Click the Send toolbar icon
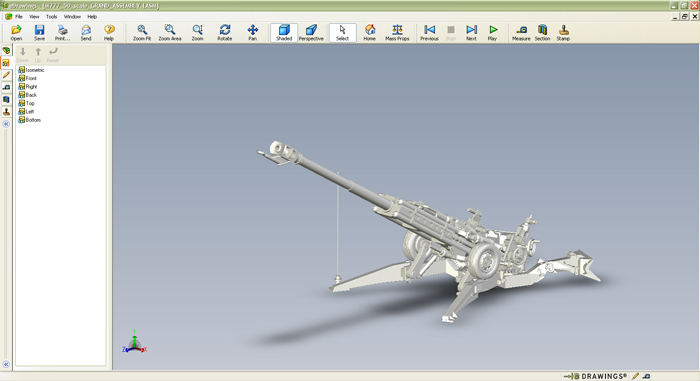Viewport: 700px width, 381px height. [x=86, y=33]
